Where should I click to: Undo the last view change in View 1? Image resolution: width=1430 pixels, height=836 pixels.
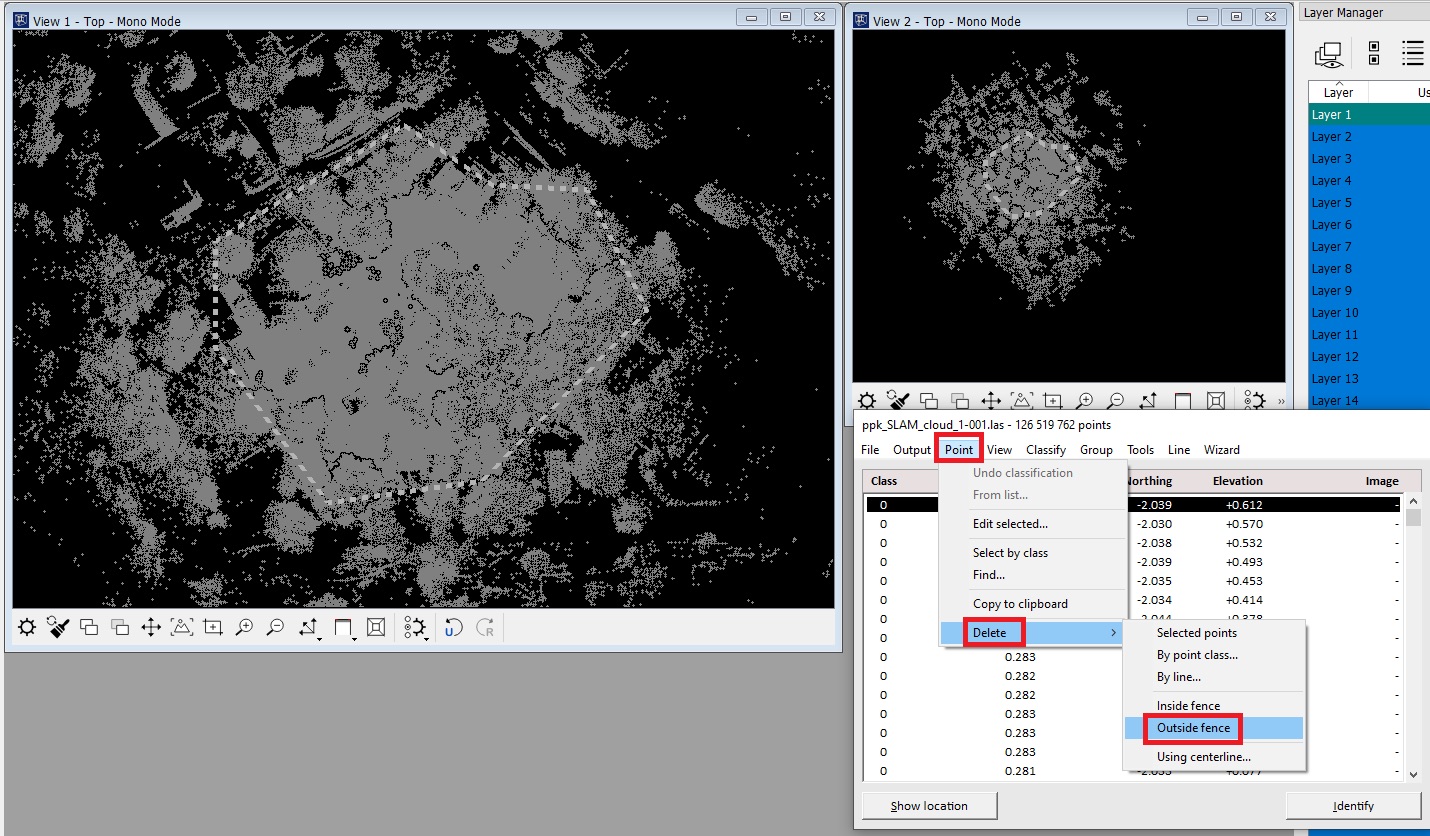point(452,627)
